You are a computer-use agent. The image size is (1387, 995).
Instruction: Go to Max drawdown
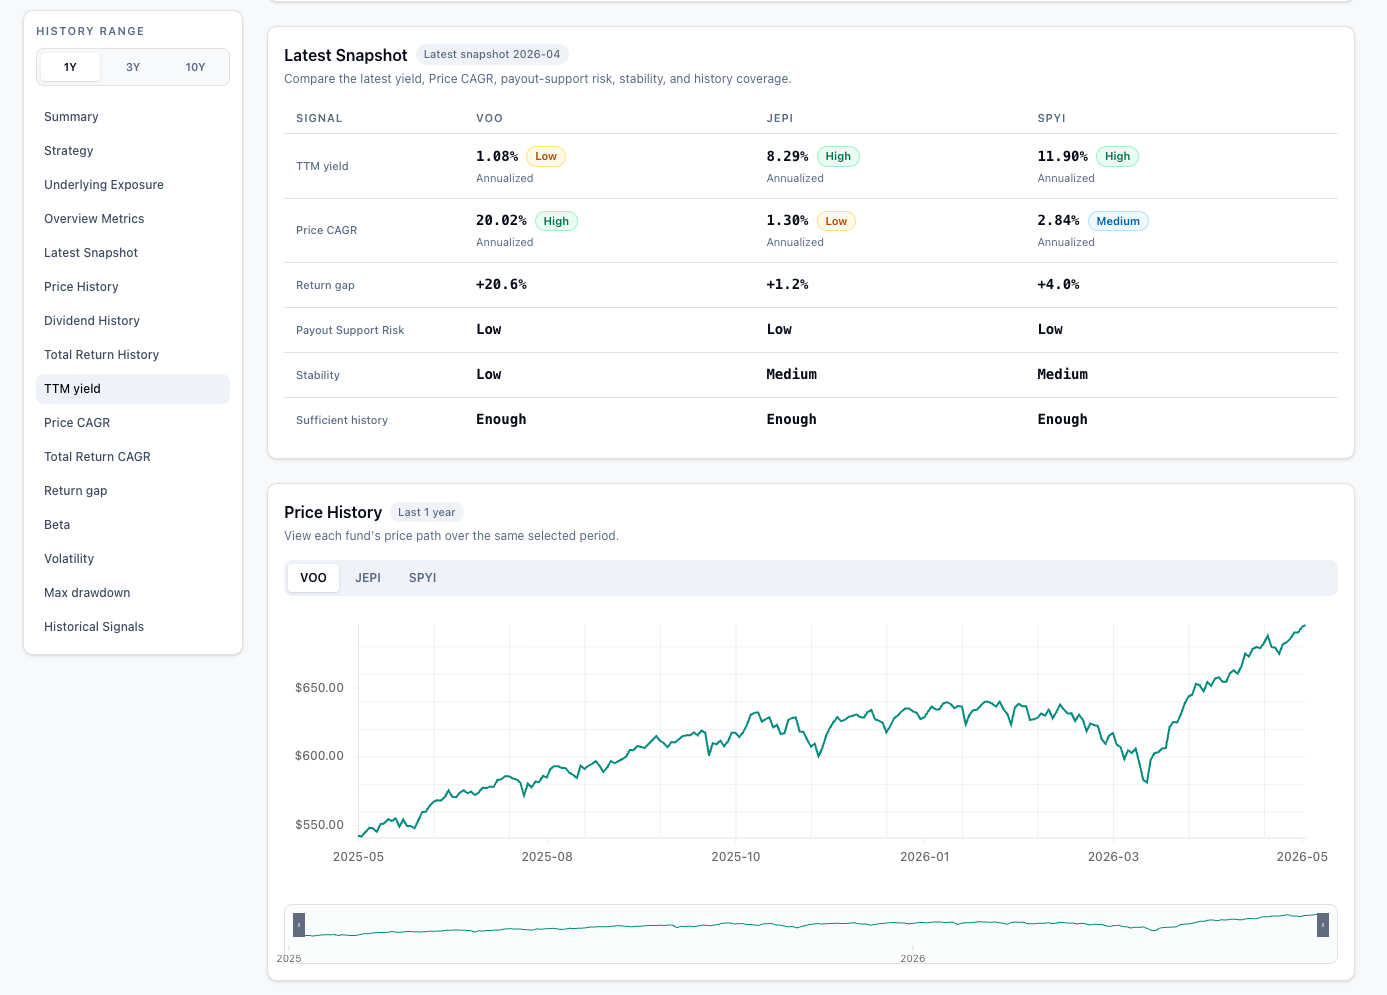[x=133, y=593]
